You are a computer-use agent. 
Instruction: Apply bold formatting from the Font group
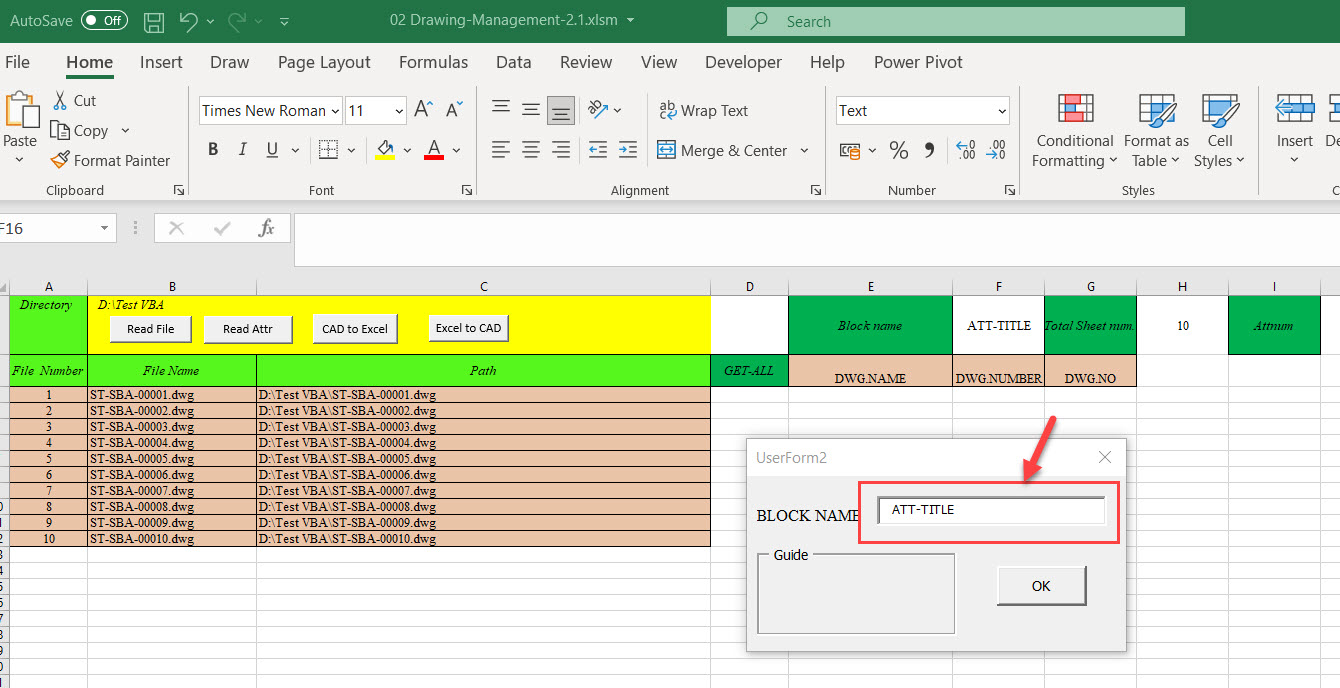point(212,149)
